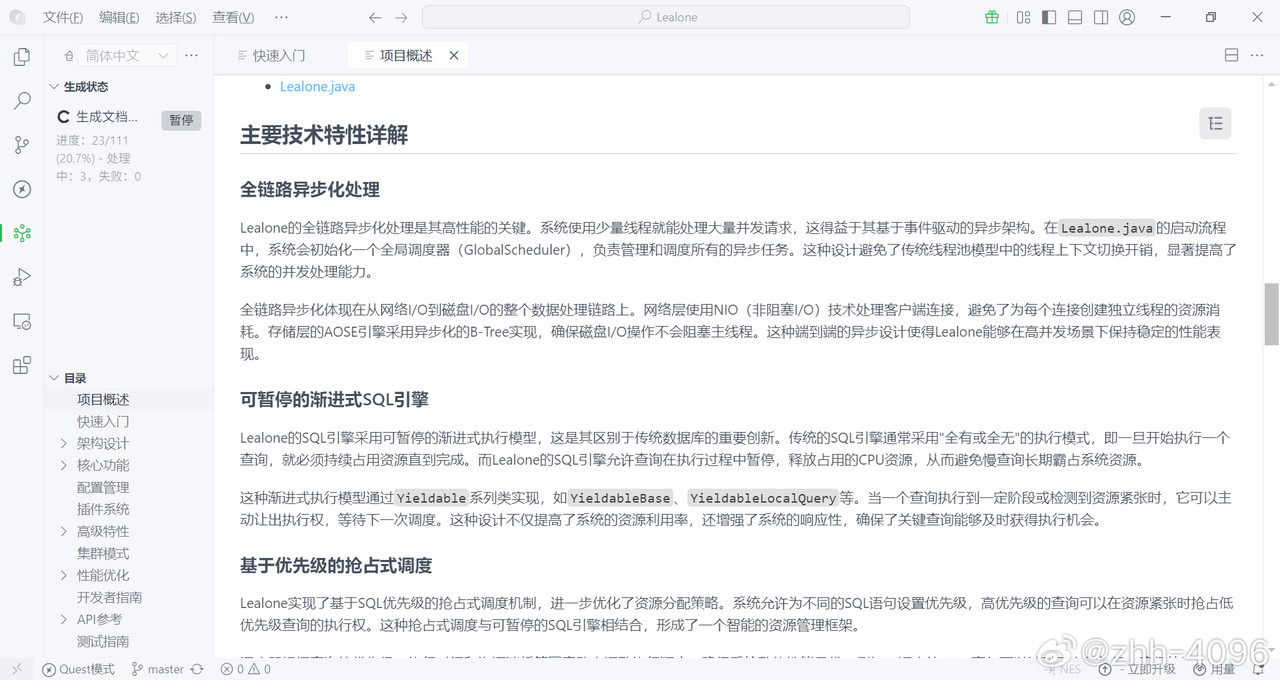Navigate back with the left arrow

tap(375, 17)
